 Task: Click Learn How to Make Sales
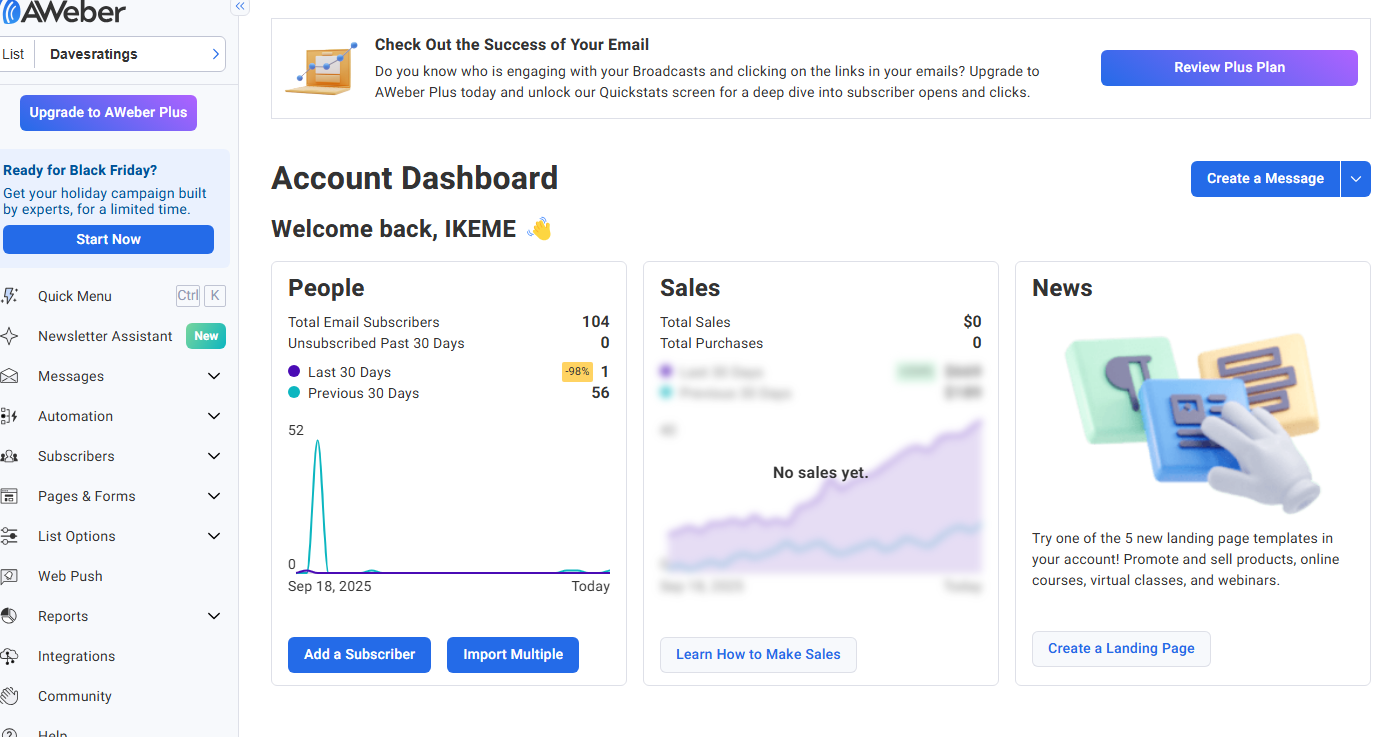tap(758, 655)
